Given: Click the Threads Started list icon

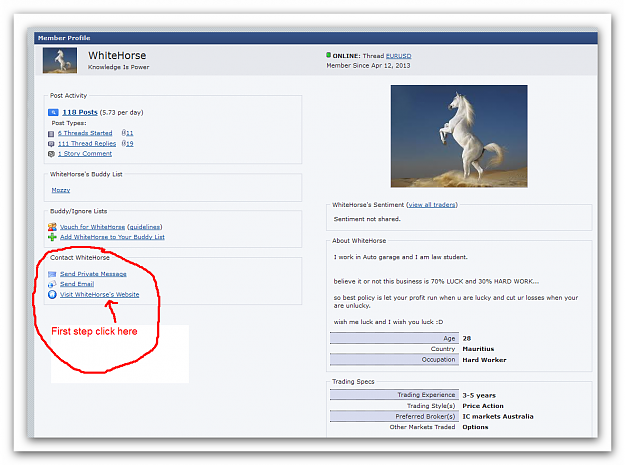Looking at the screenshot, I should pos(51,133).
